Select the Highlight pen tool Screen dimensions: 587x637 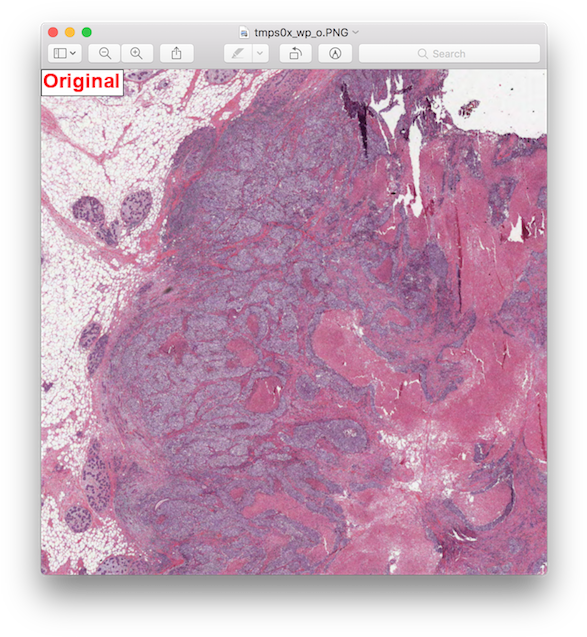pos(238,53)
